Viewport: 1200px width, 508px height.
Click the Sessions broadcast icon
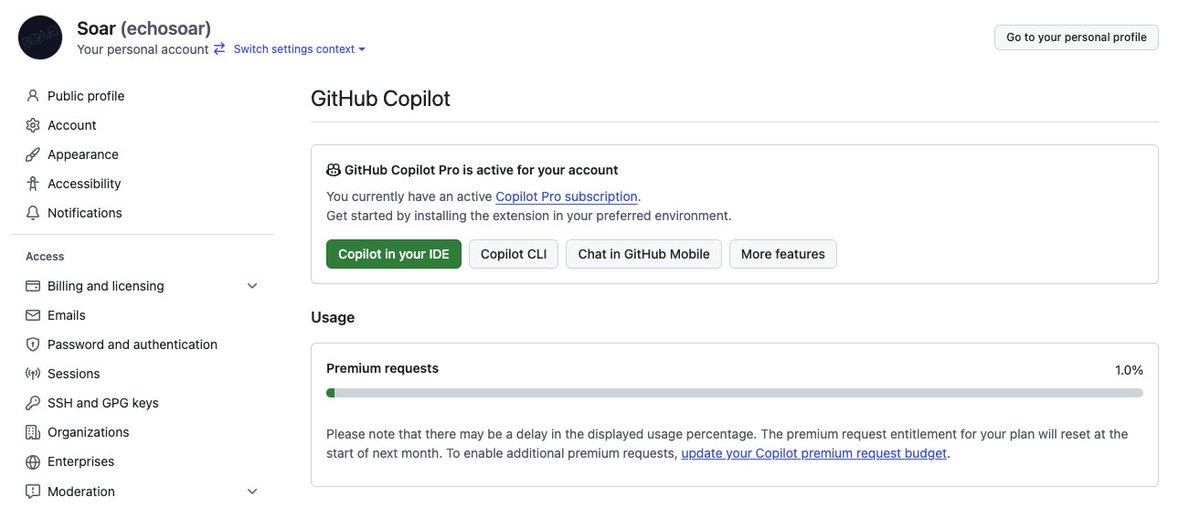[33, 374]
